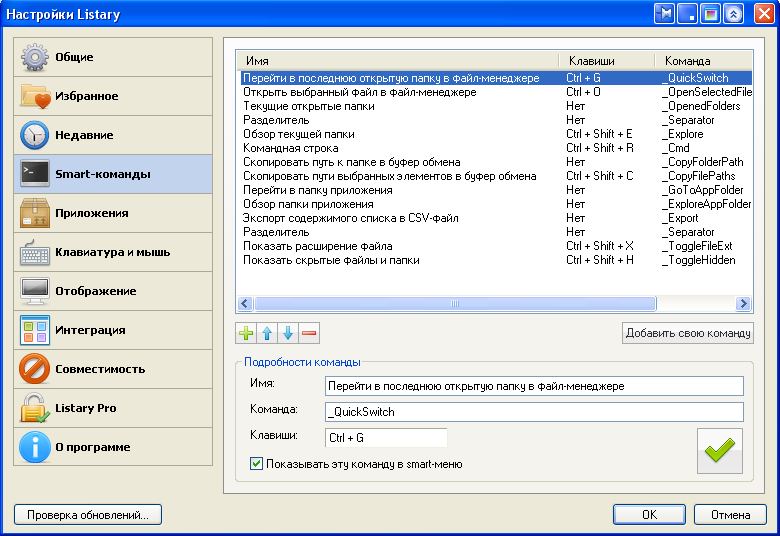Select row Скопировать пути выбранных элементов
Image resolution: width=780 pixels, height=536 pixels.
(x=496, y=176)
